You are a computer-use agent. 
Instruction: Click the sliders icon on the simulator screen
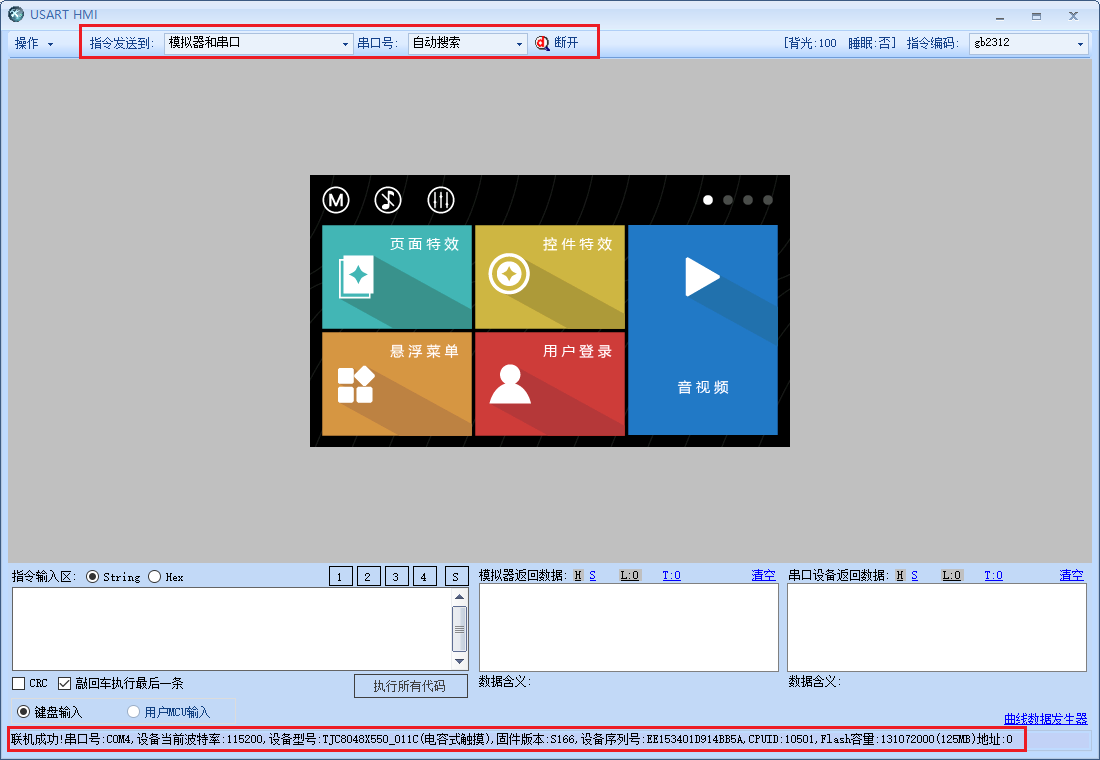(441, 199)
